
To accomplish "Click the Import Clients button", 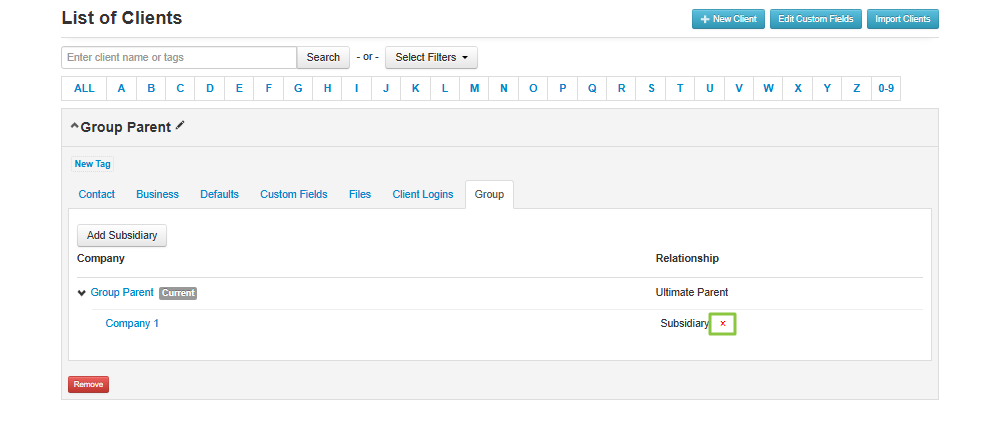I will (x=902, y=19).
